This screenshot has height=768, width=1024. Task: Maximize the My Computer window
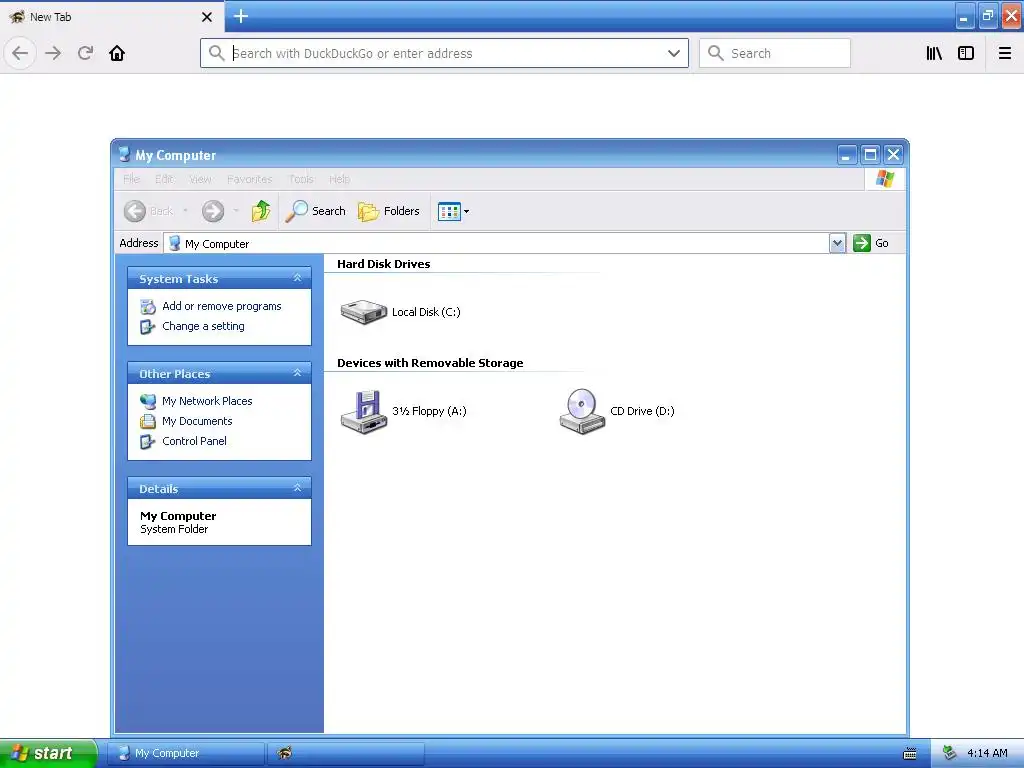pyautogui.click(x=870, y=155)
